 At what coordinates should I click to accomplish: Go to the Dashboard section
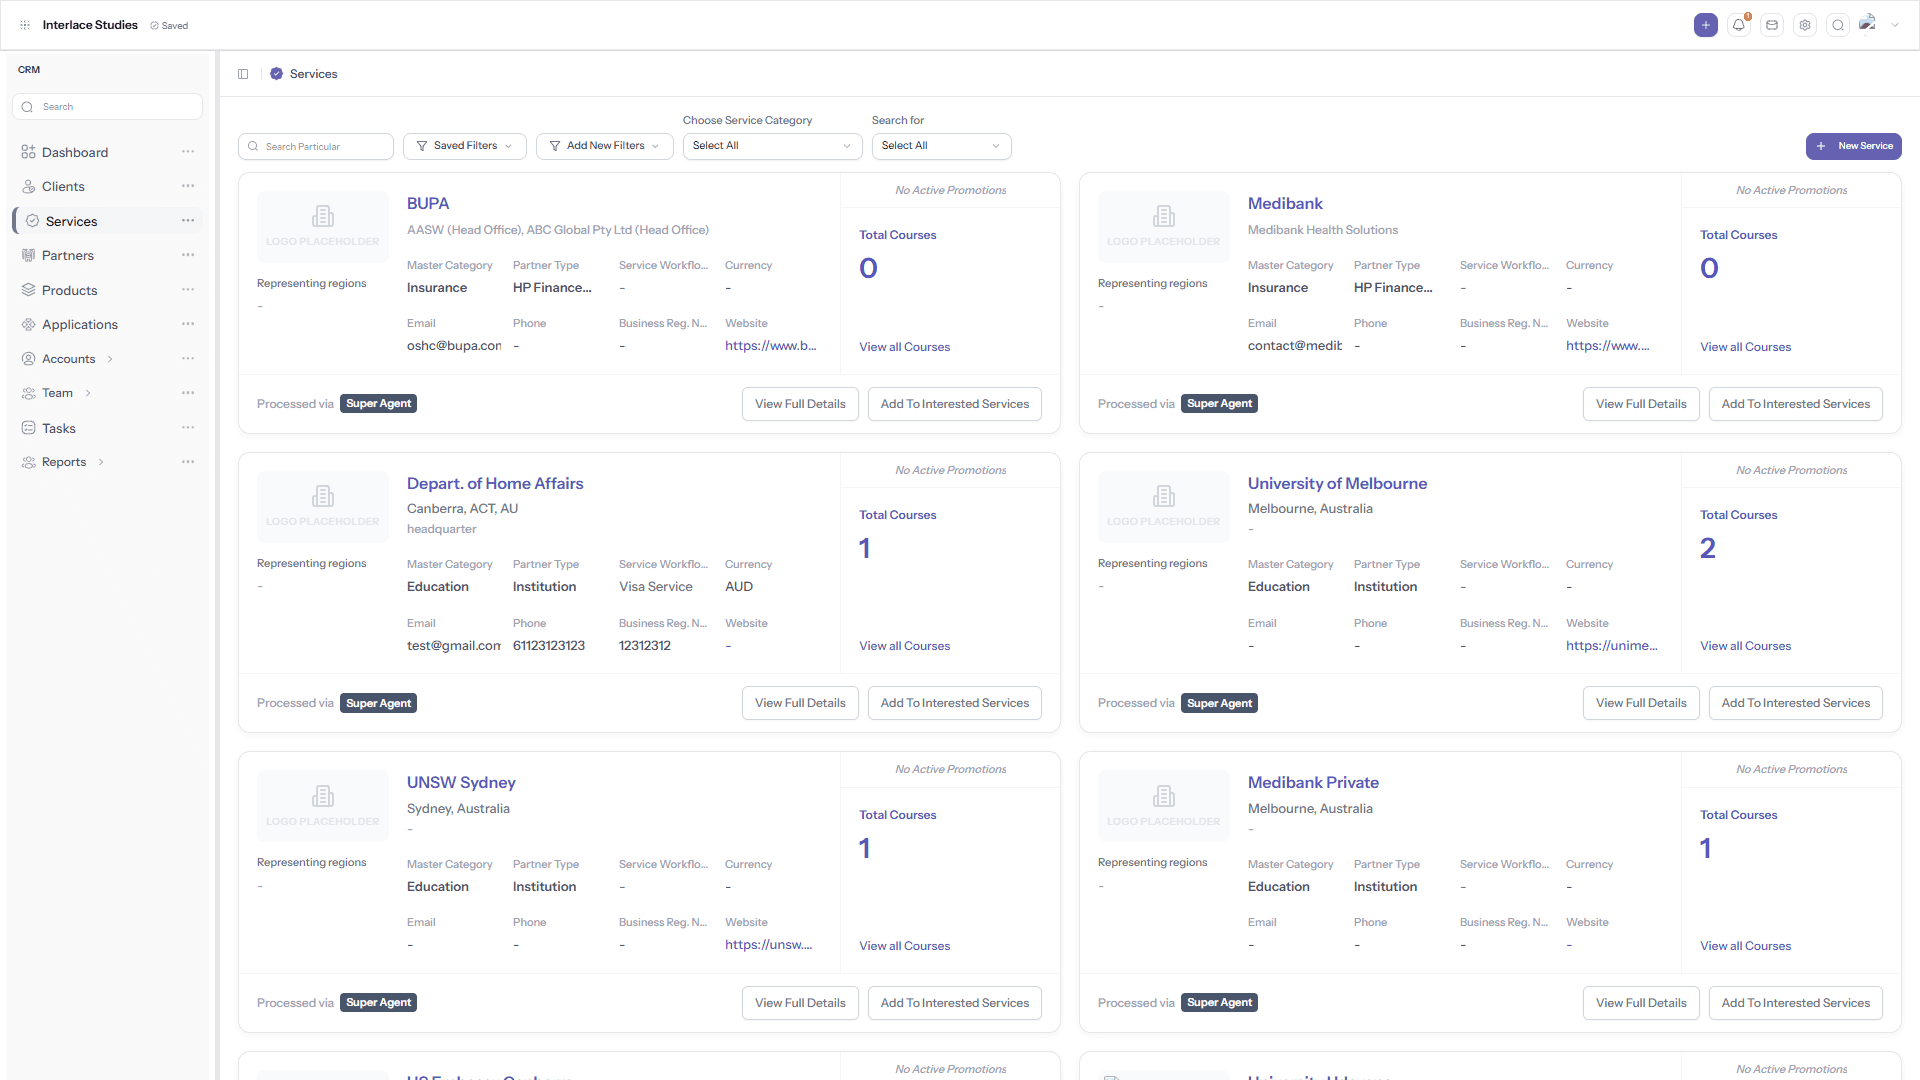coord(75,152)
